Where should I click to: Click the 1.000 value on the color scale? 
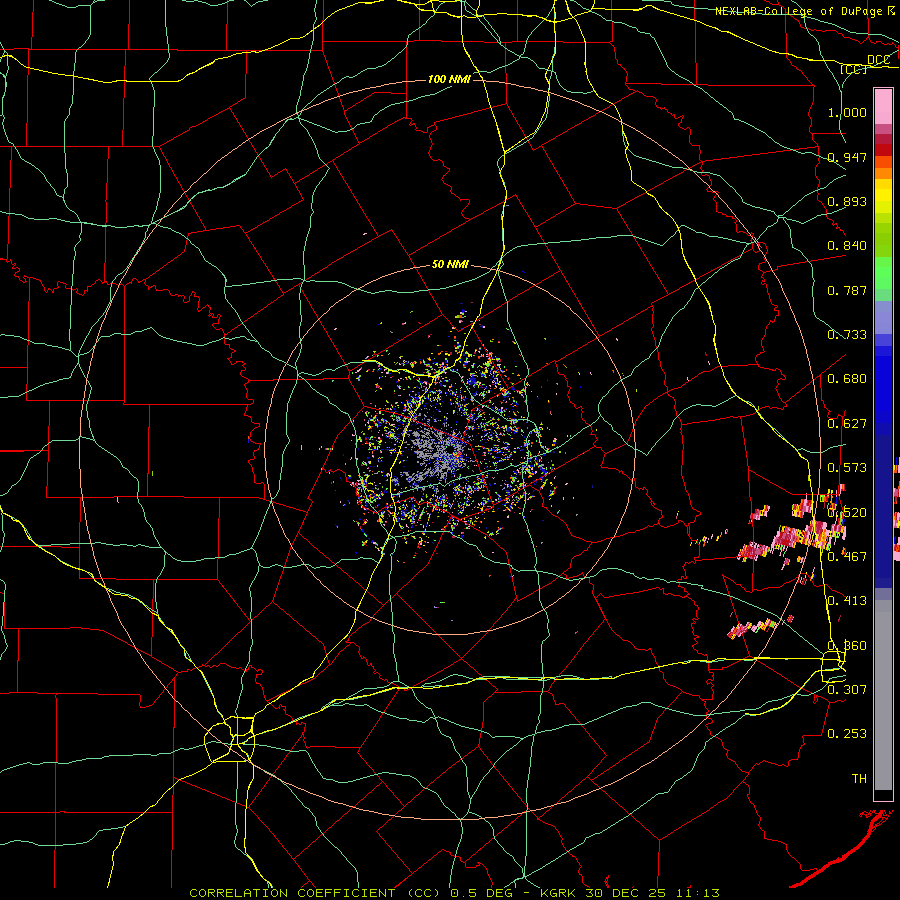tap(847, 112)
